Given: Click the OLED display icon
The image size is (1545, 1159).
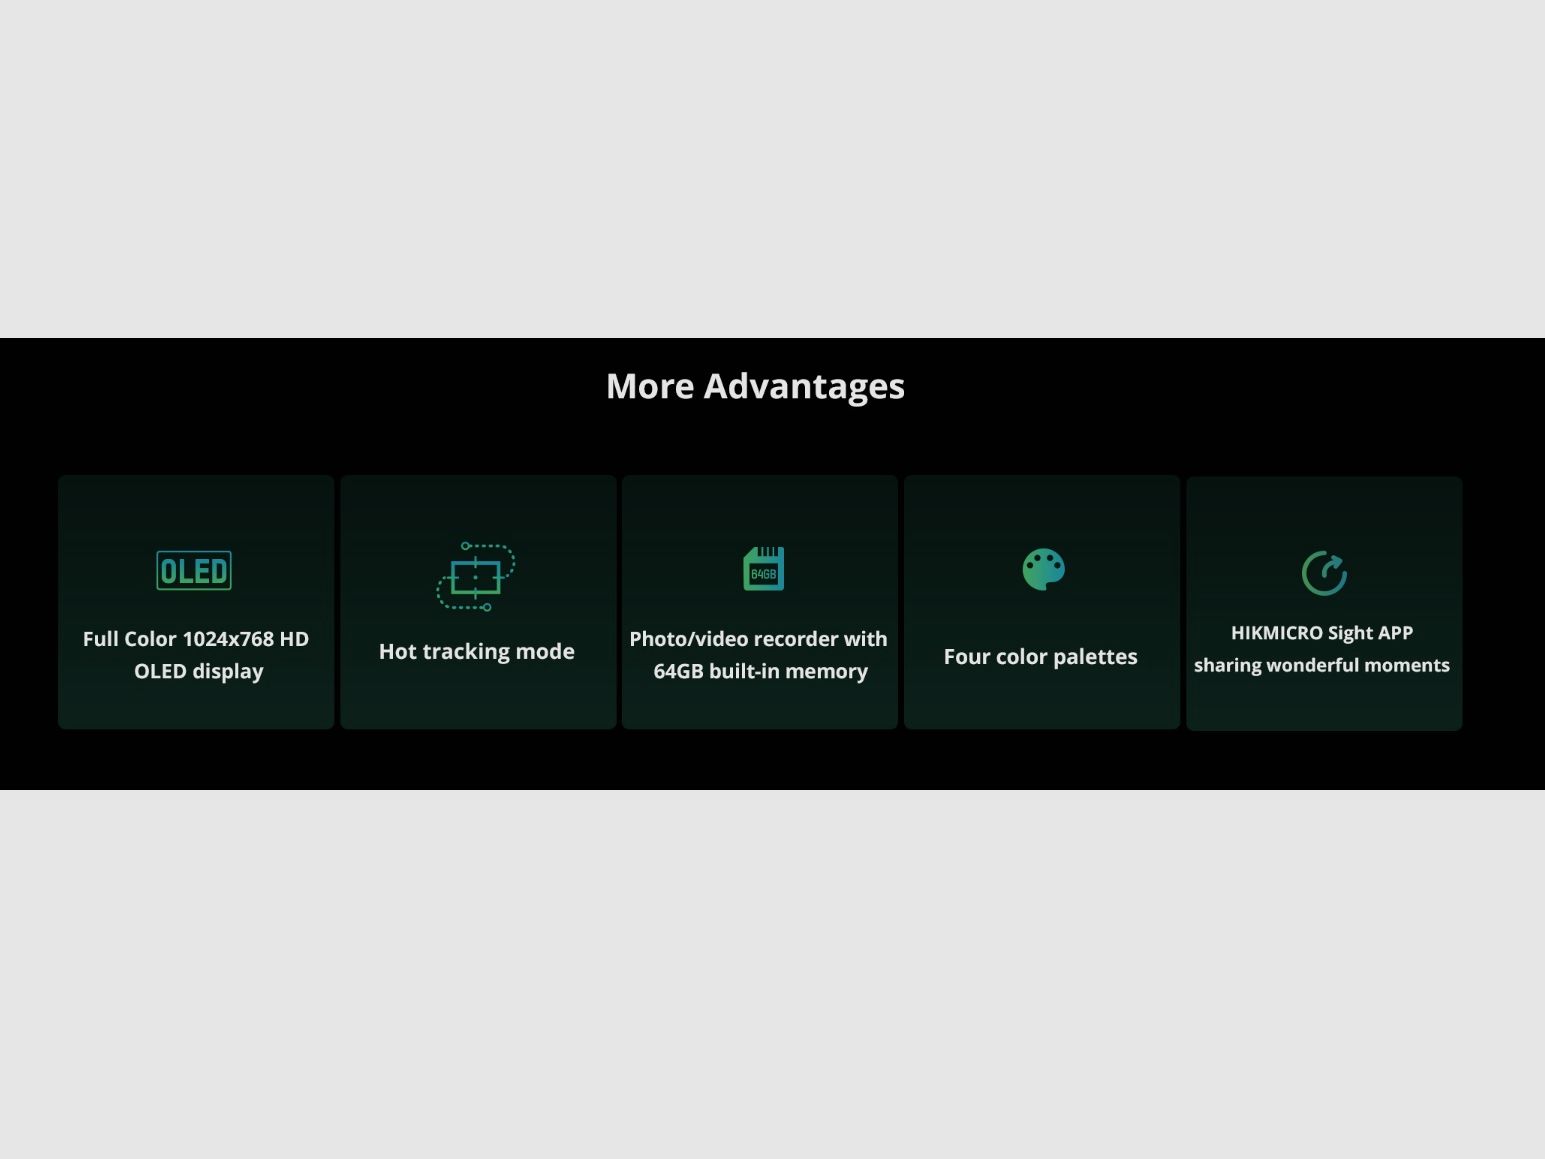Looking at the screenshot, I should pos(194,570).
